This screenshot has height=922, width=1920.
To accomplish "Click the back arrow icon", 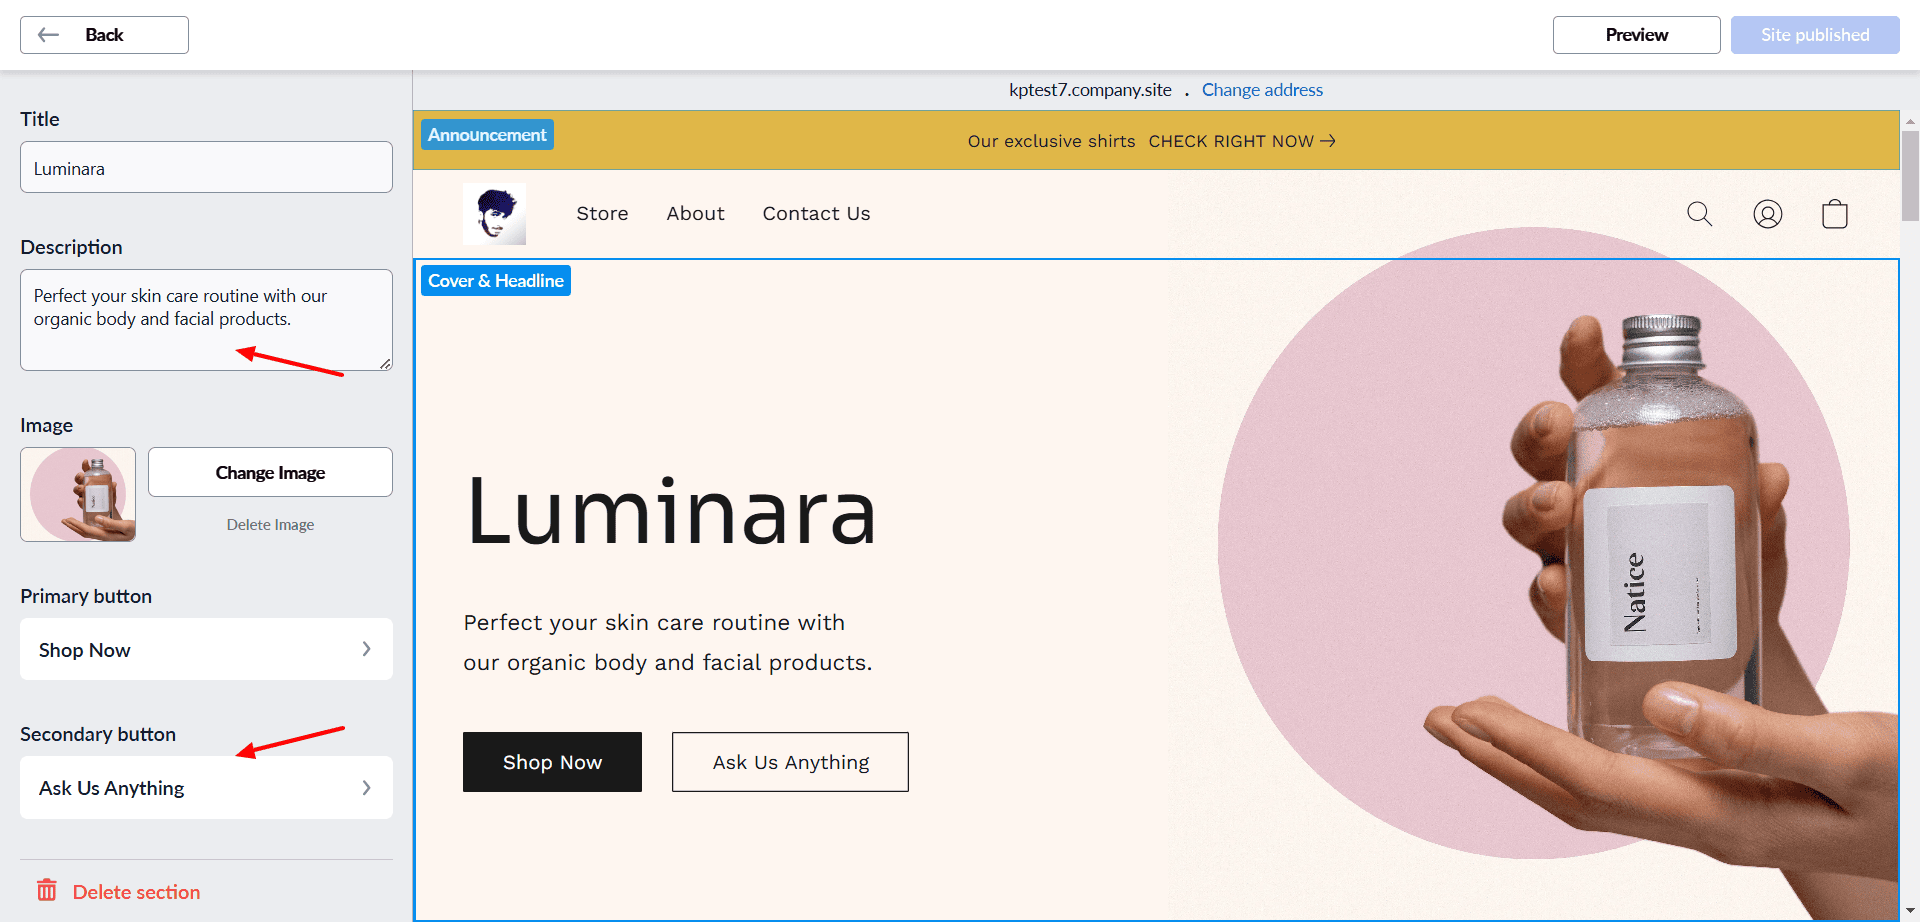I will [x=48, y=35].
